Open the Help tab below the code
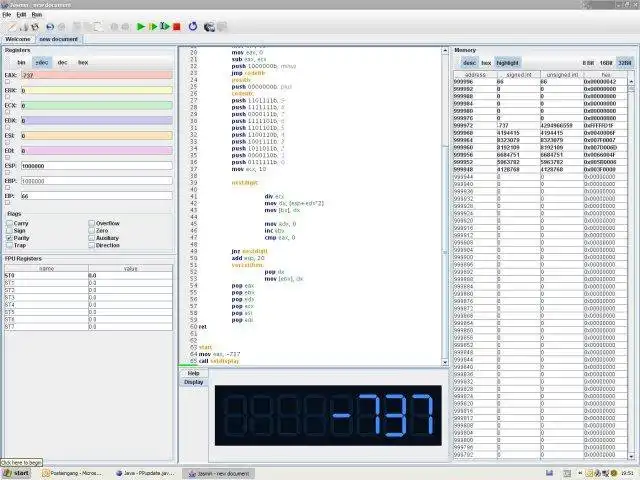This screenshot has width=640, height=480. click(193, 373)
